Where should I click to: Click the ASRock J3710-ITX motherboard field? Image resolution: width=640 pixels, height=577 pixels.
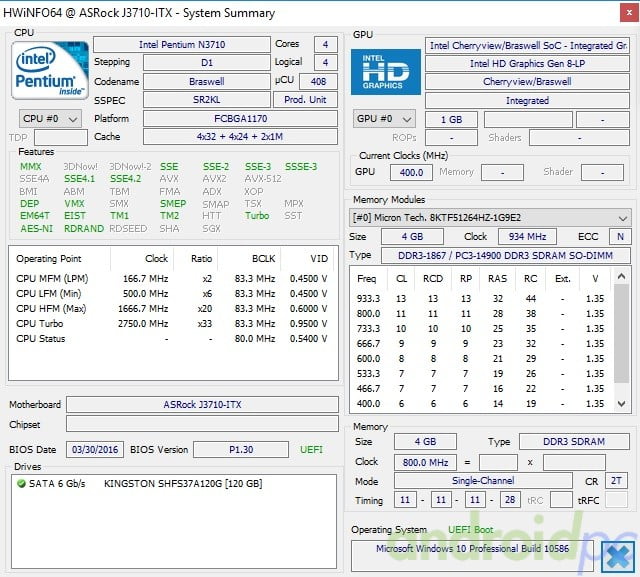tap(202, 404)
